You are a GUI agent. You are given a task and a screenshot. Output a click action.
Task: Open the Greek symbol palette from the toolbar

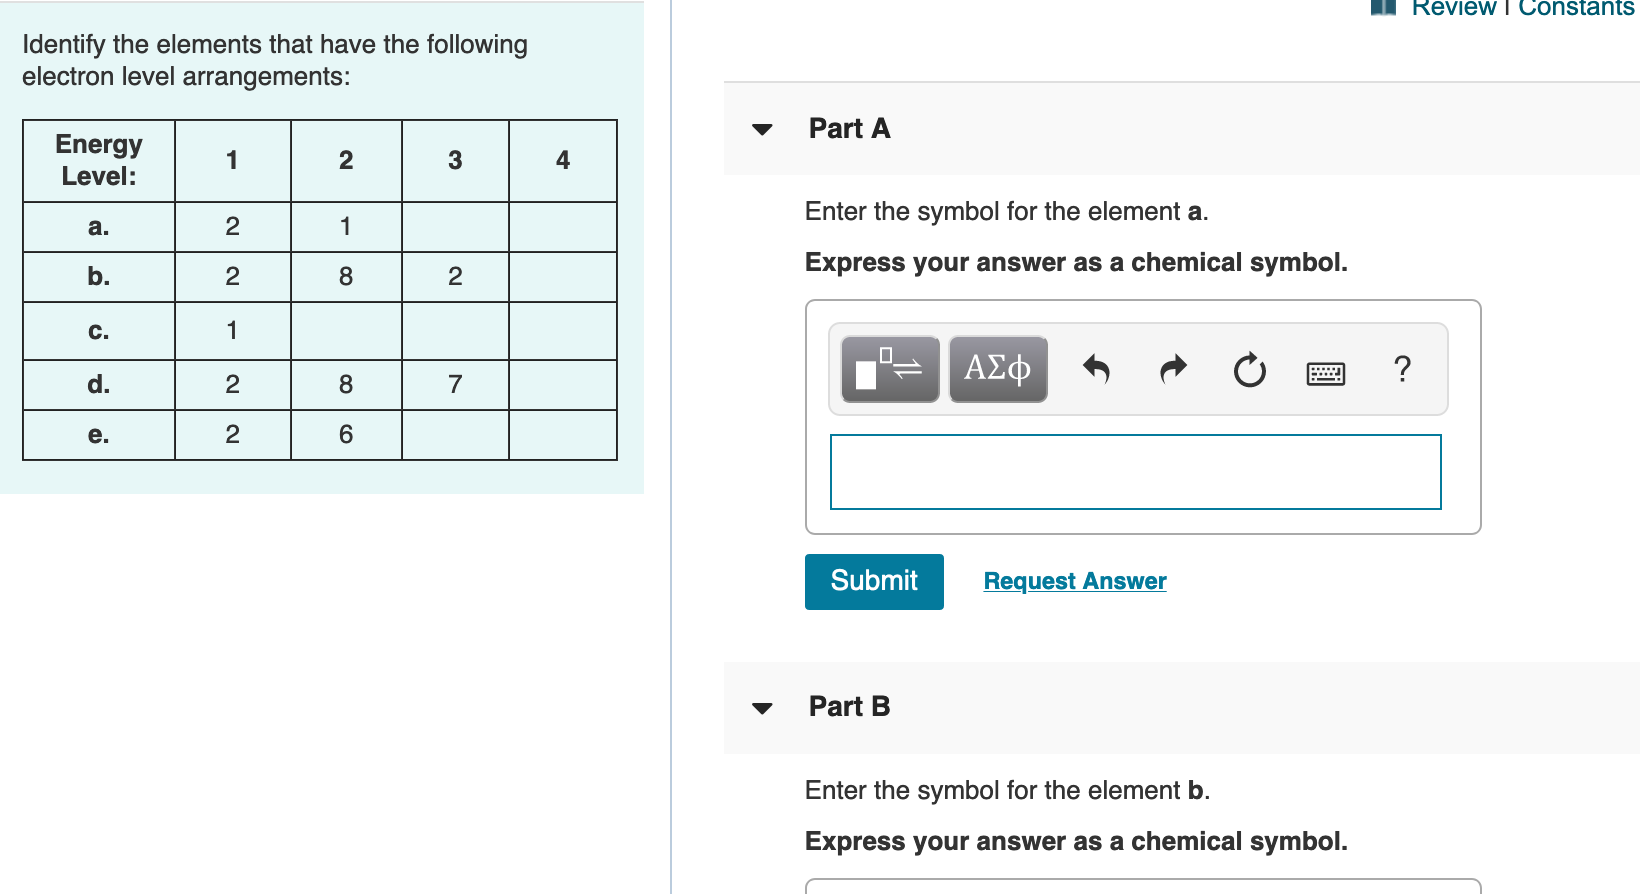[997, 369]
